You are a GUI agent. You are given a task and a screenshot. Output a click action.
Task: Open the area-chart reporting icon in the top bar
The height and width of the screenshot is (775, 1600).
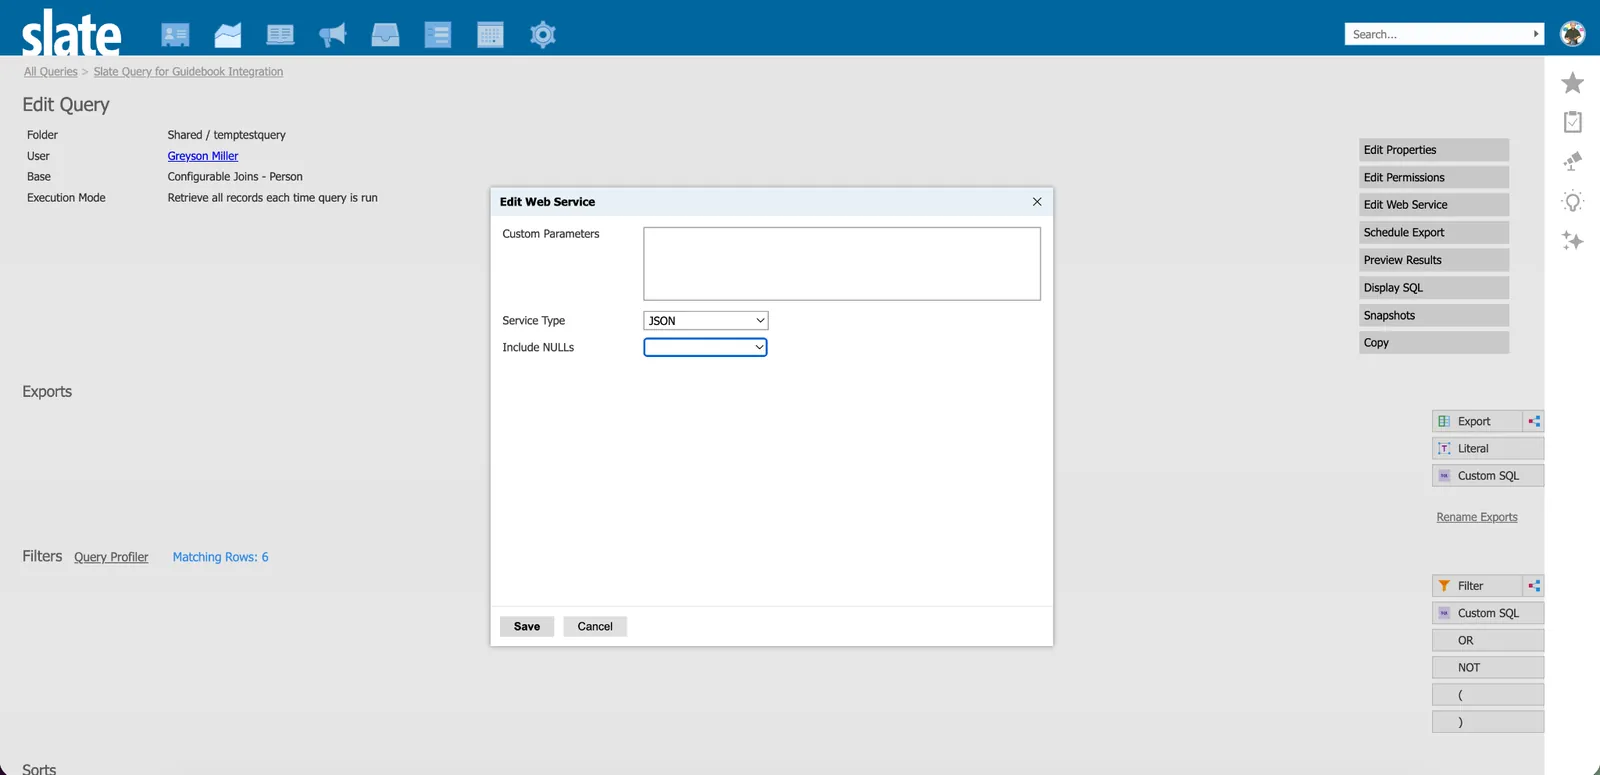228,35
